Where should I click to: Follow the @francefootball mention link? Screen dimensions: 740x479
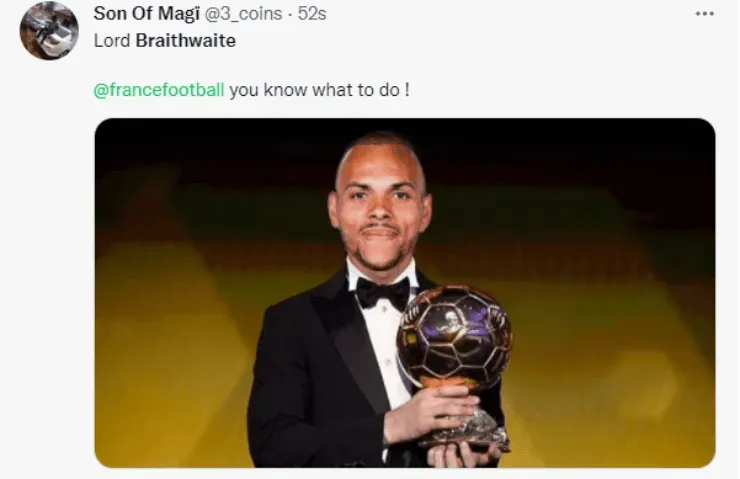[159, 89]
